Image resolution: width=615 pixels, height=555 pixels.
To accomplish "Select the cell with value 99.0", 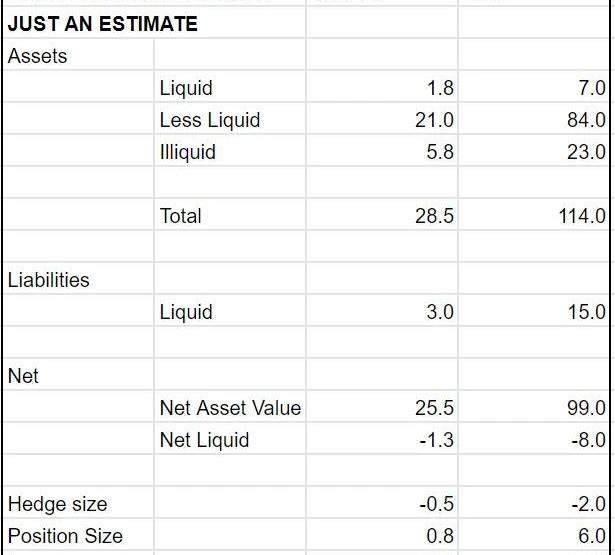I will tap(586, 408).
